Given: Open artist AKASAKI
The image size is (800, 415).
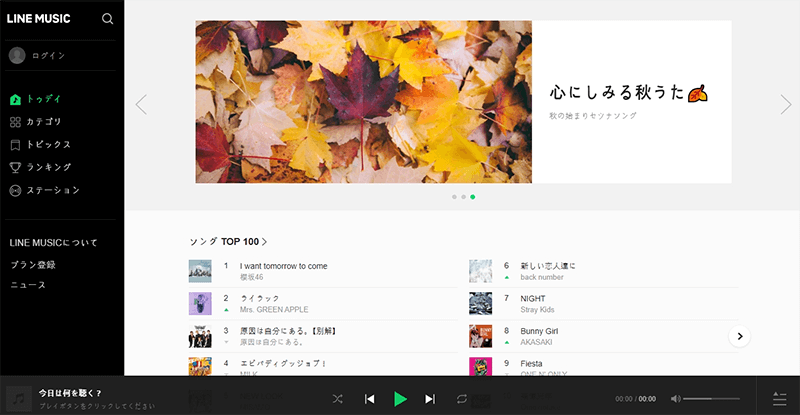Looking at the screenshot, I should (536, 343).
